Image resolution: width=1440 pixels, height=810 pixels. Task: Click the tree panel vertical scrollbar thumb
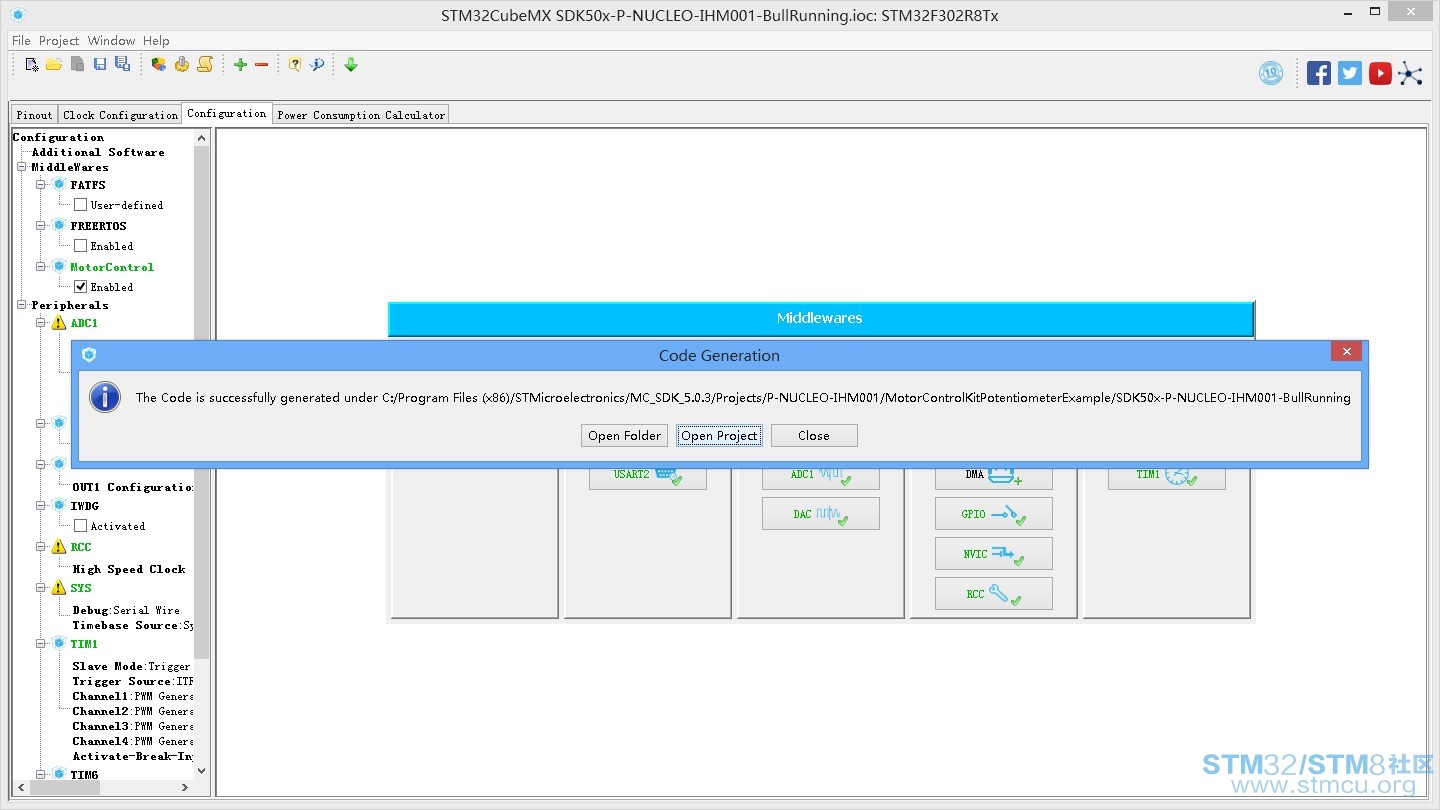coord(202,400)
